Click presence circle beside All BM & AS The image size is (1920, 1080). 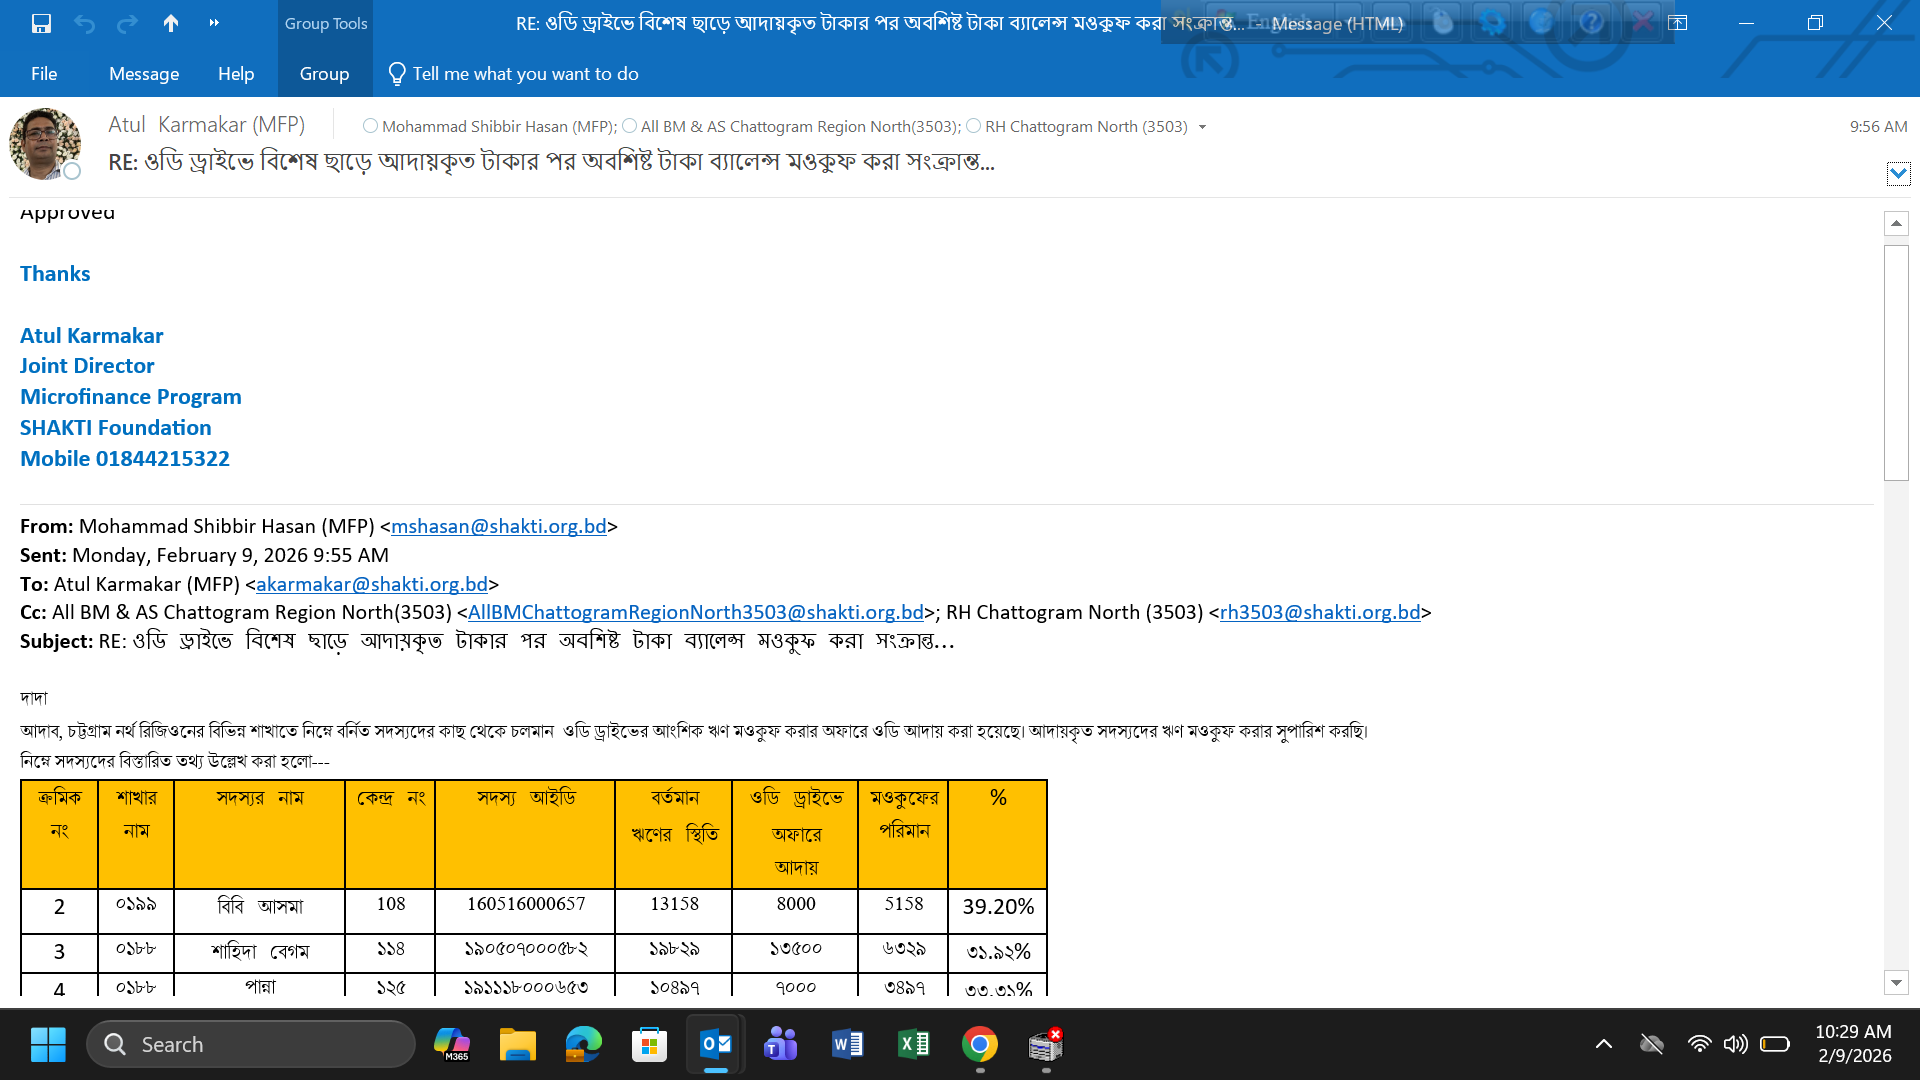pos(629,126)
